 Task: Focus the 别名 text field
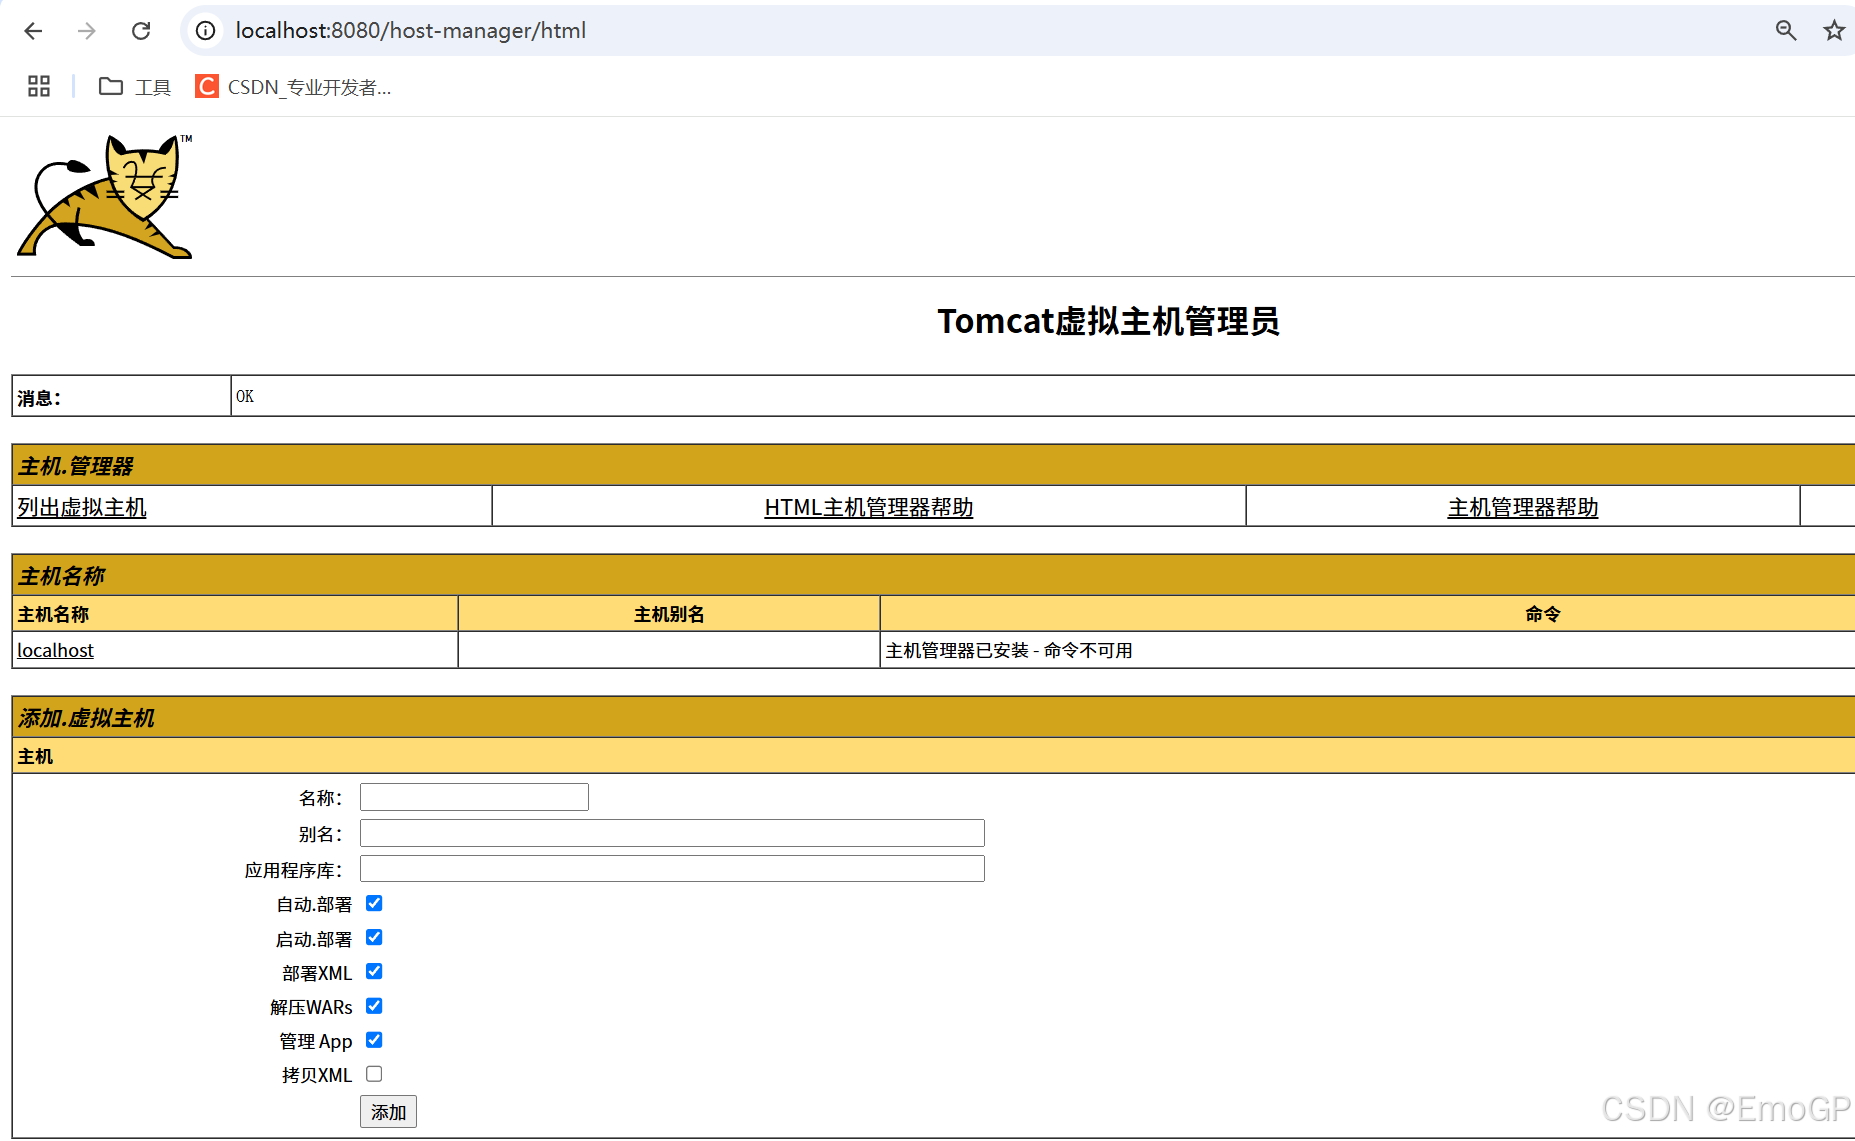point(672,833)
